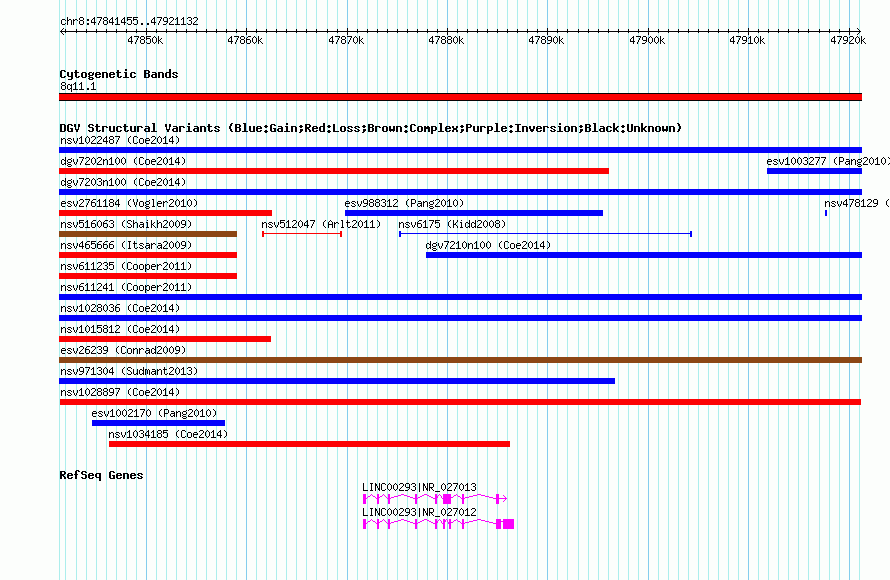Click the 8q11.1 band label
The width and height of the screenshot is (890, 580).
pos(78,86)
